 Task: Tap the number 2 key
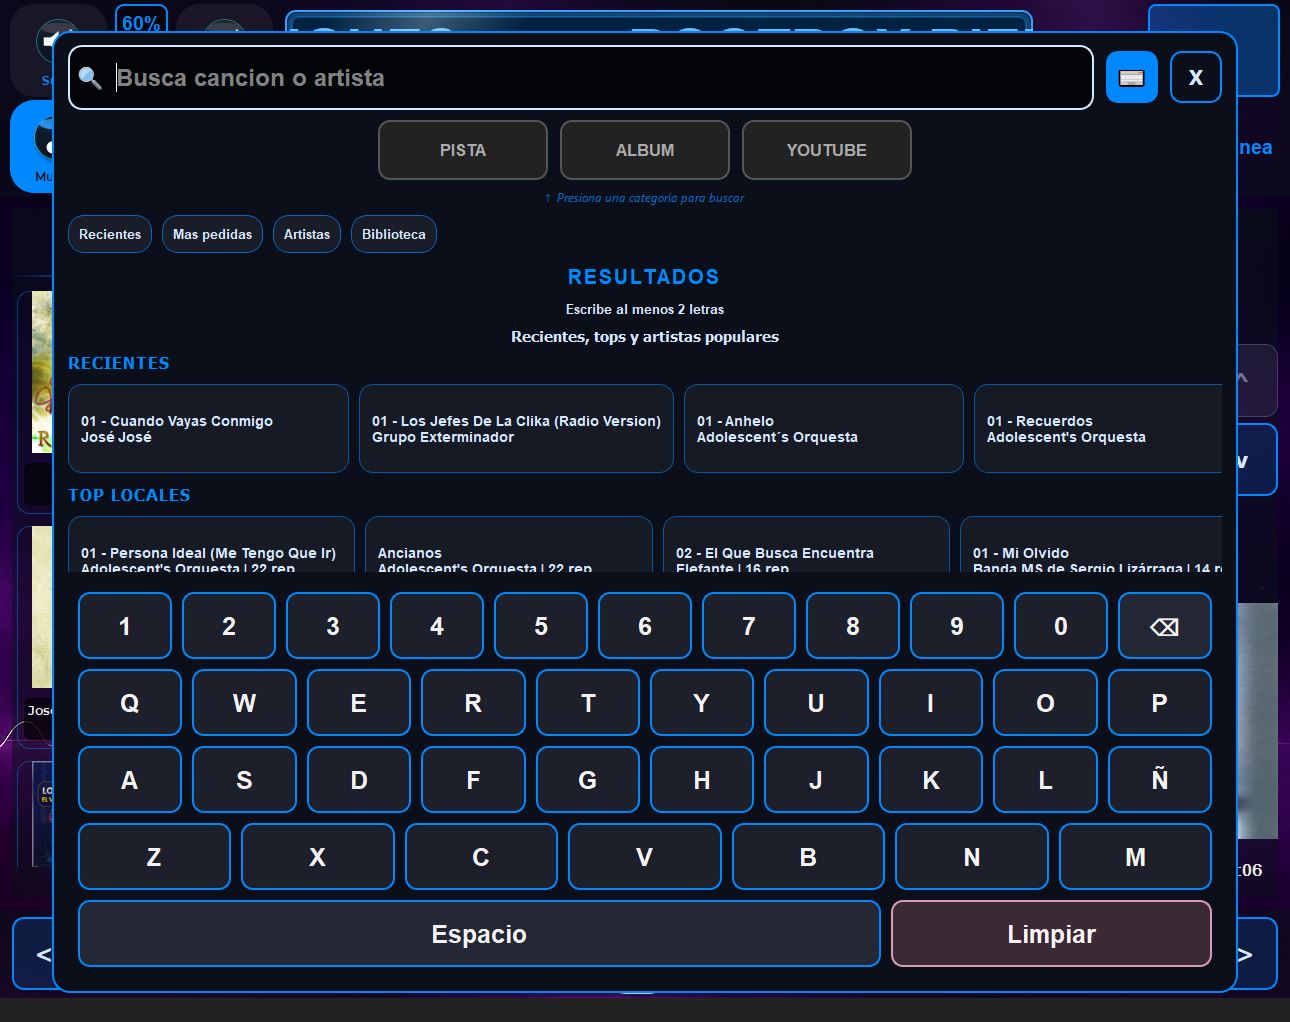point(229,626)
